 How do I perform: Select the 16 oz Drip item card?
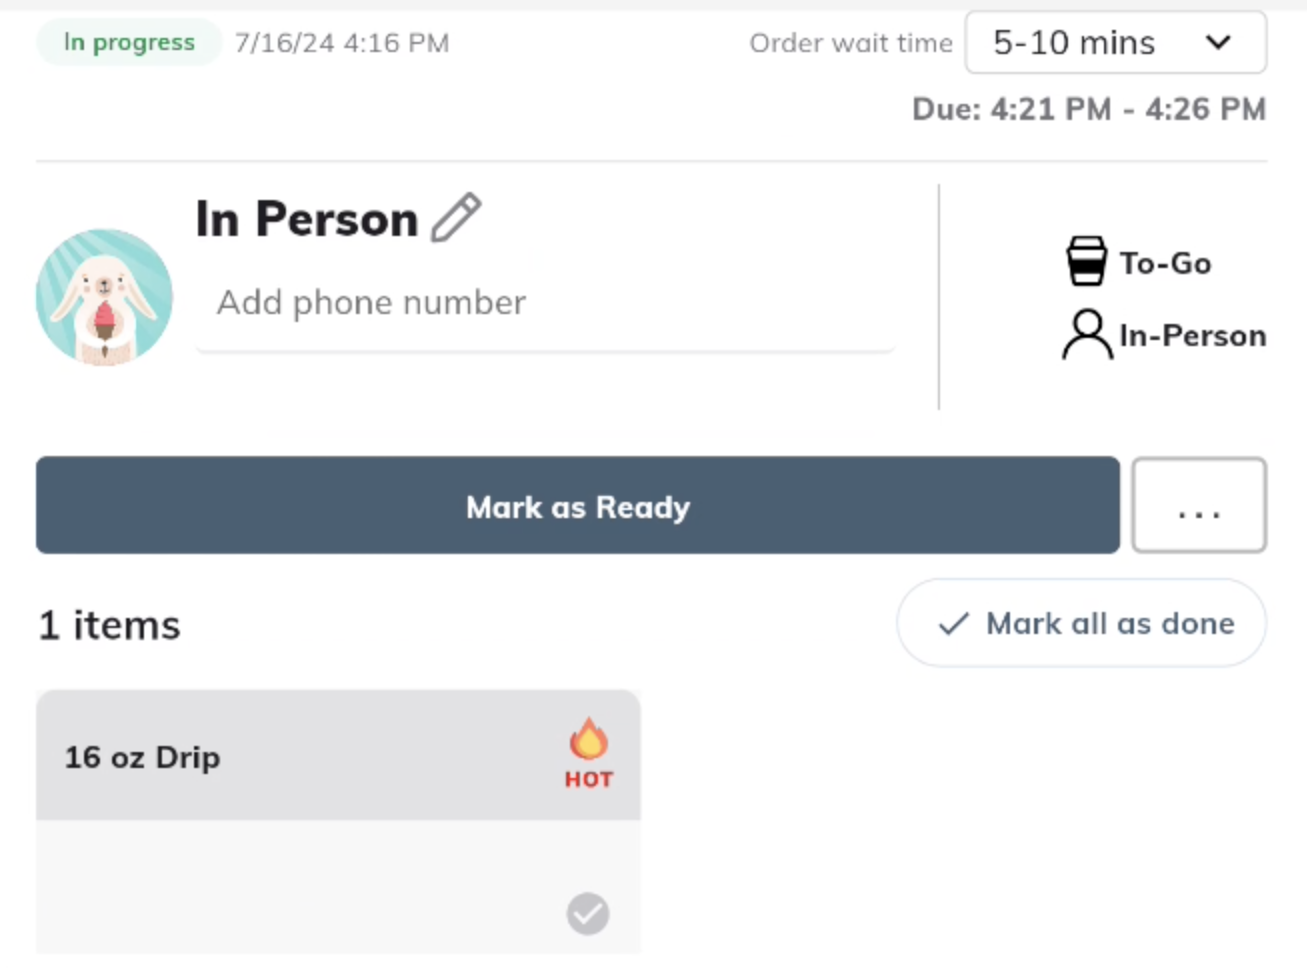338,821
